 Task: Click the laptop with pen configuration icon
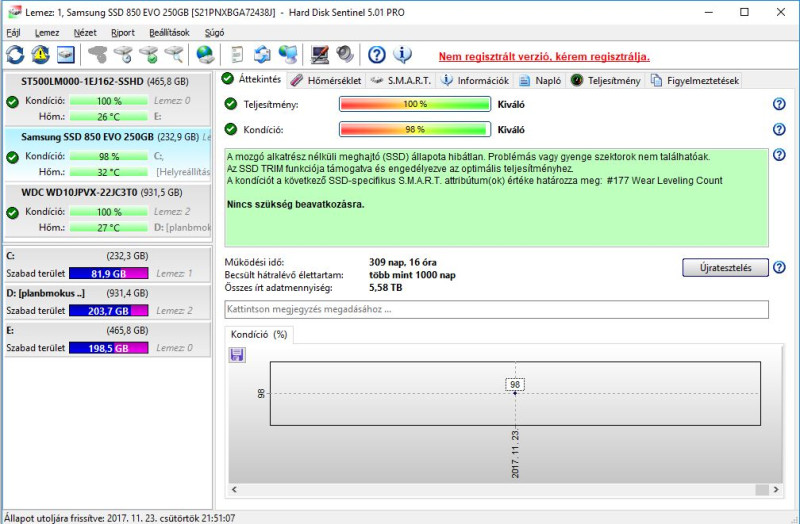(x=320, y=54)
